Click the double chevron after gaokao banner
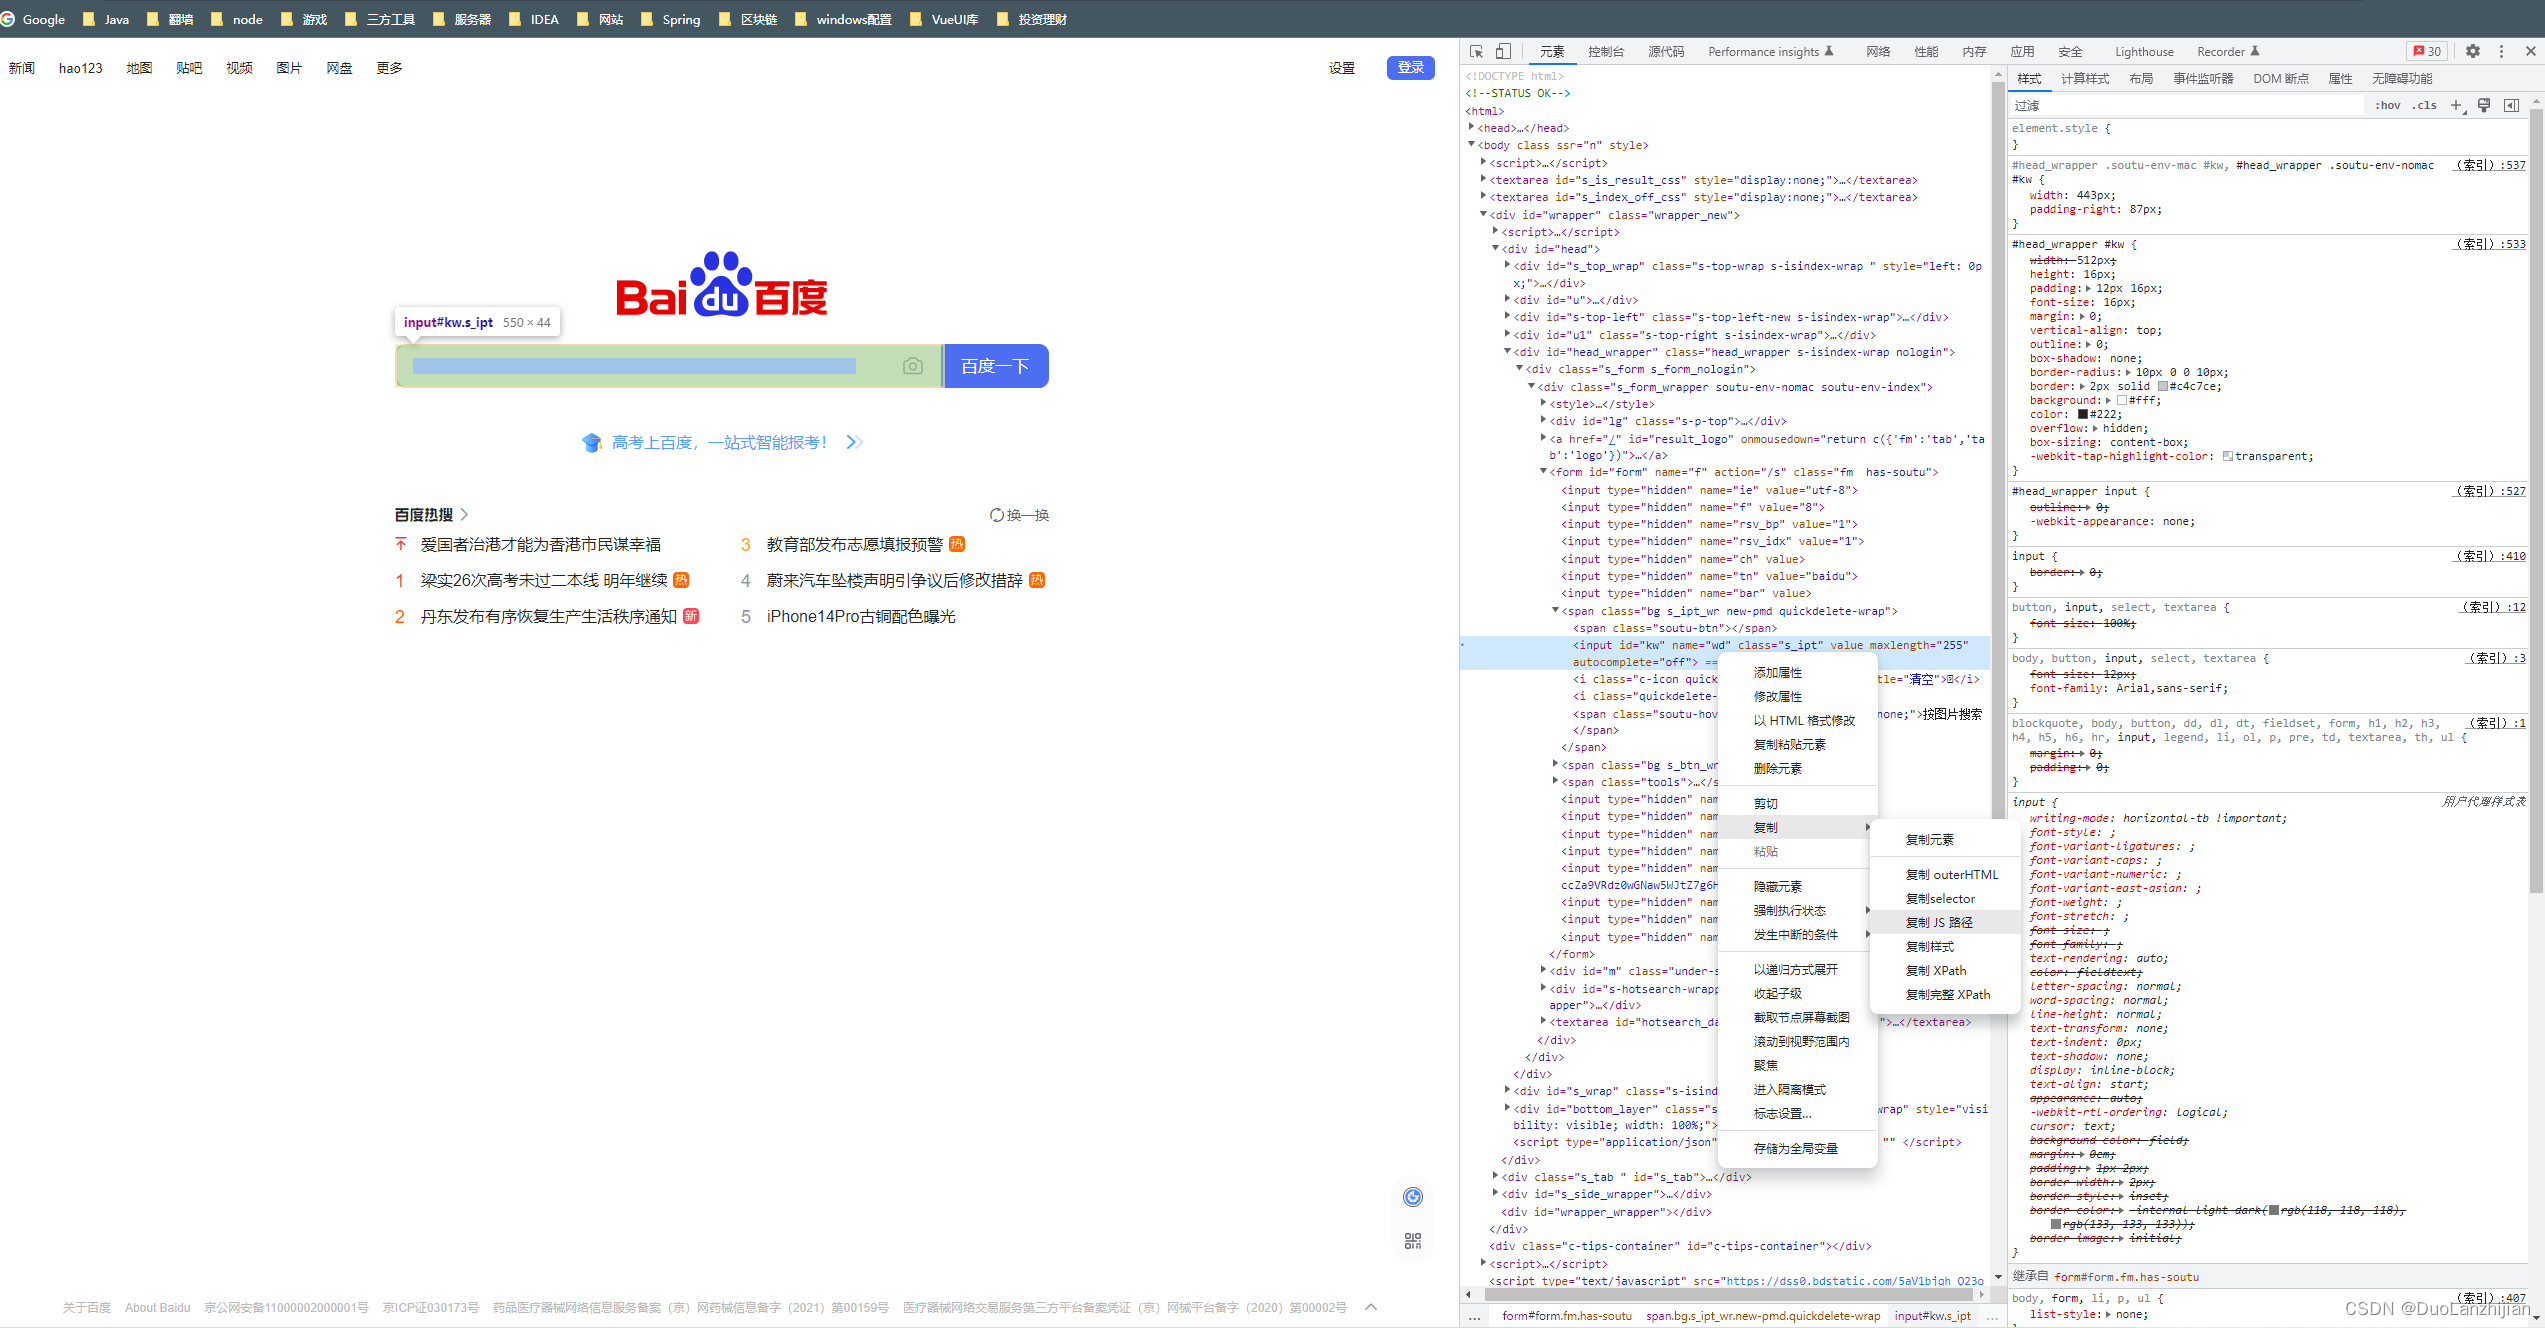2545x1328 pixels. click(854, 442)
